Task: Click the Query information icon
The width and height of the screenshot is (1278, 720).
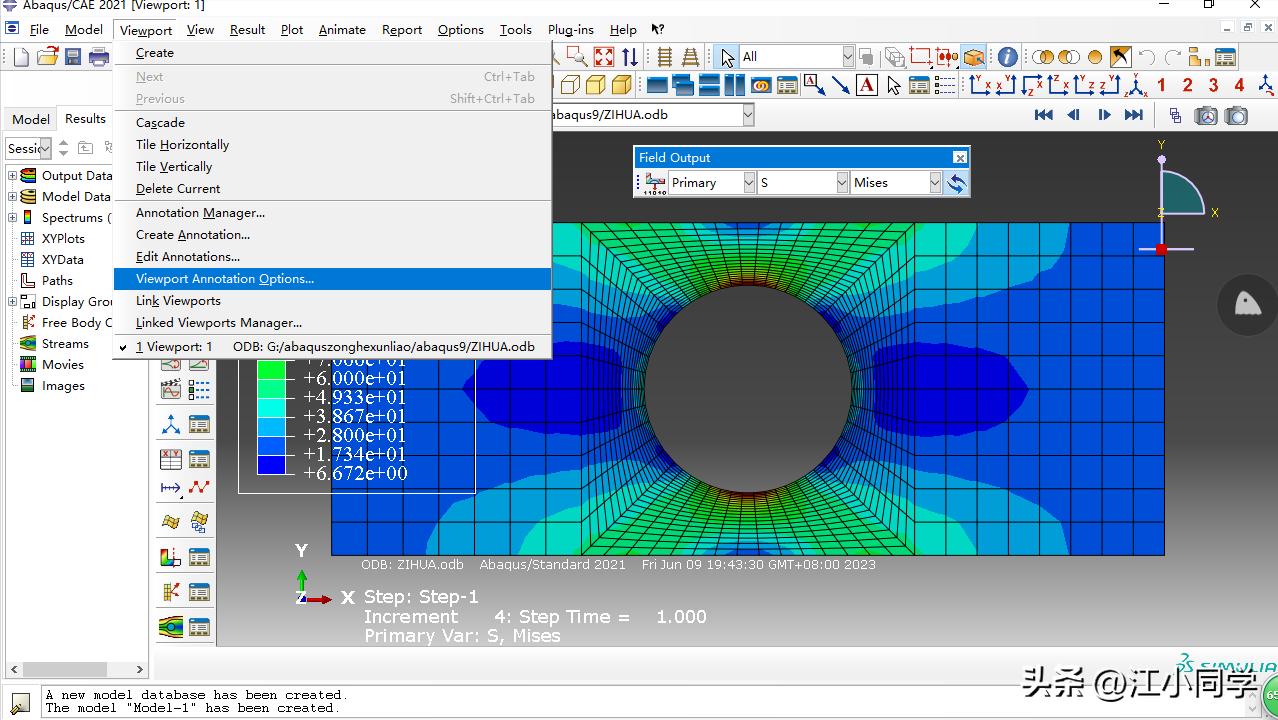Action: 1007,57
